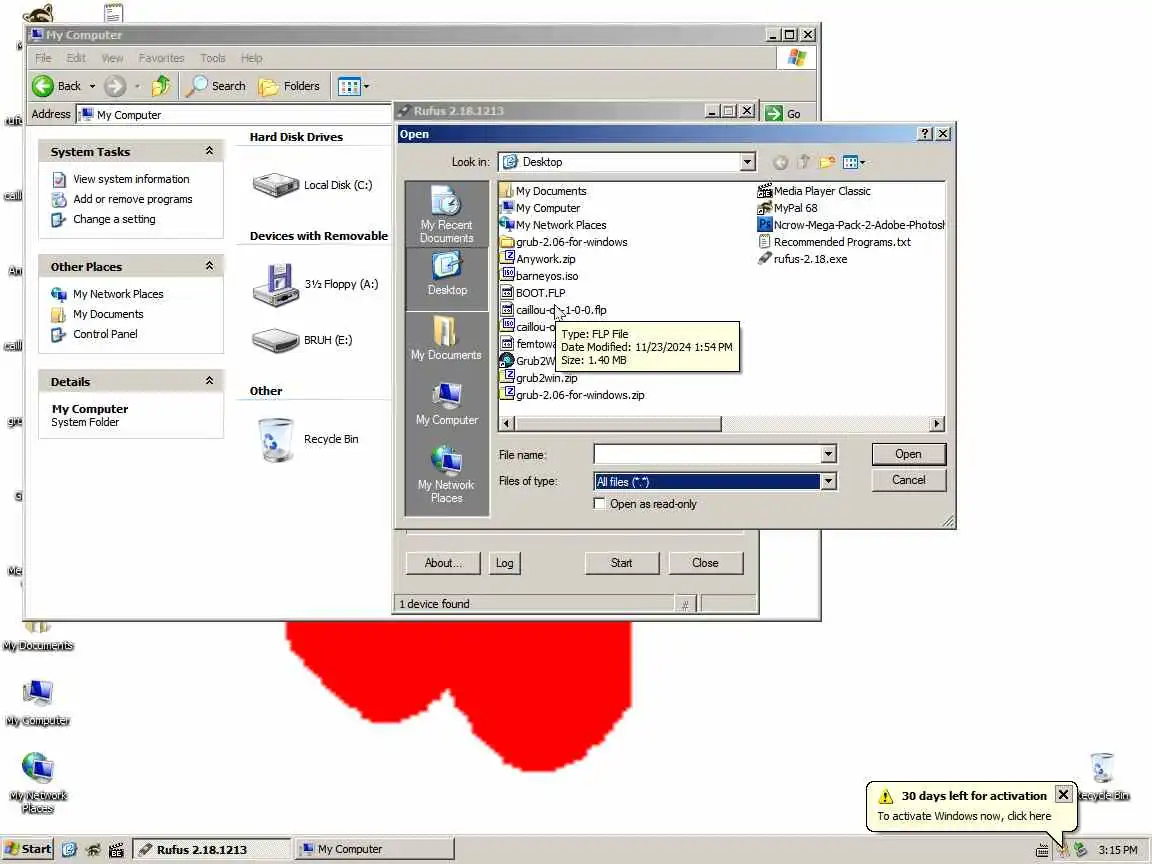
Task: Open Back history dropdown arrow
Action: coord(93,86)
